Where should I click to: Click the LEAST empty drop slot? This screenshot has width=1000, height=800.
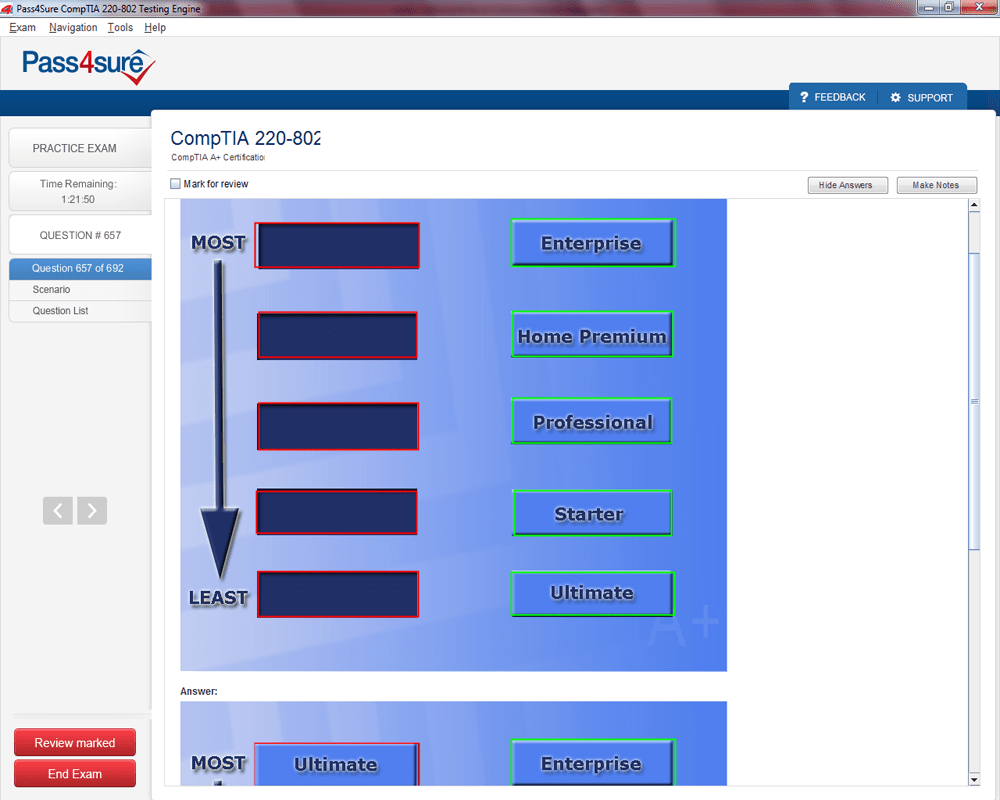pyautogui.click(x=338, y=595)
